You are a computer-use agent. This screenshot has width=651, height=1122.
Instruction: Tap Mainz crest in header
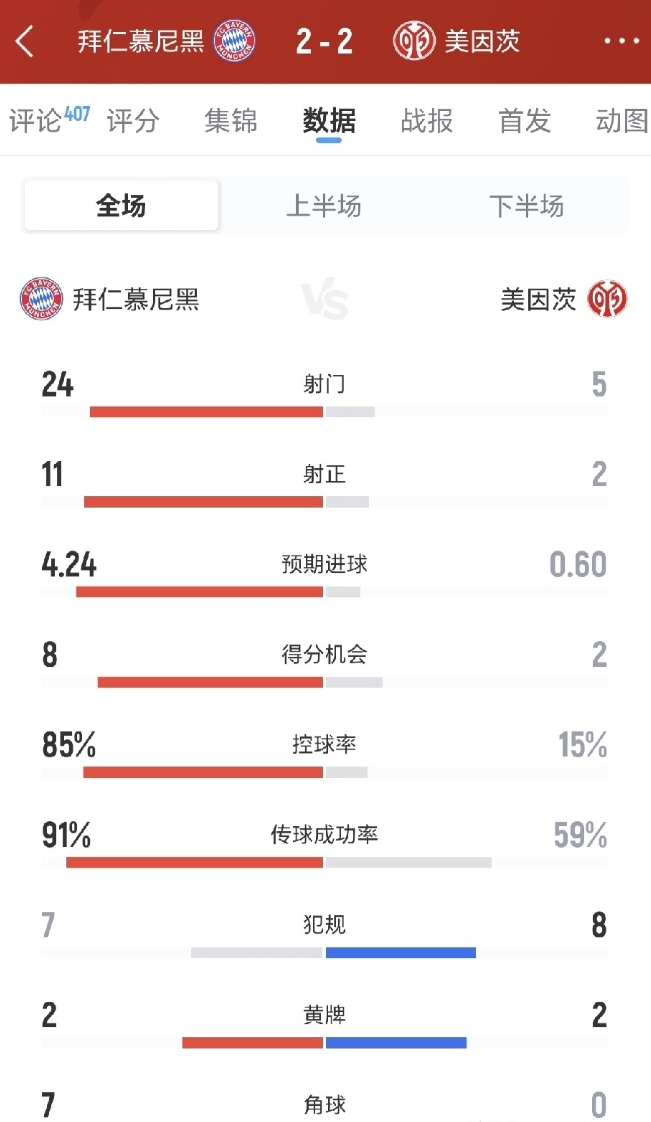click(414, 42)
